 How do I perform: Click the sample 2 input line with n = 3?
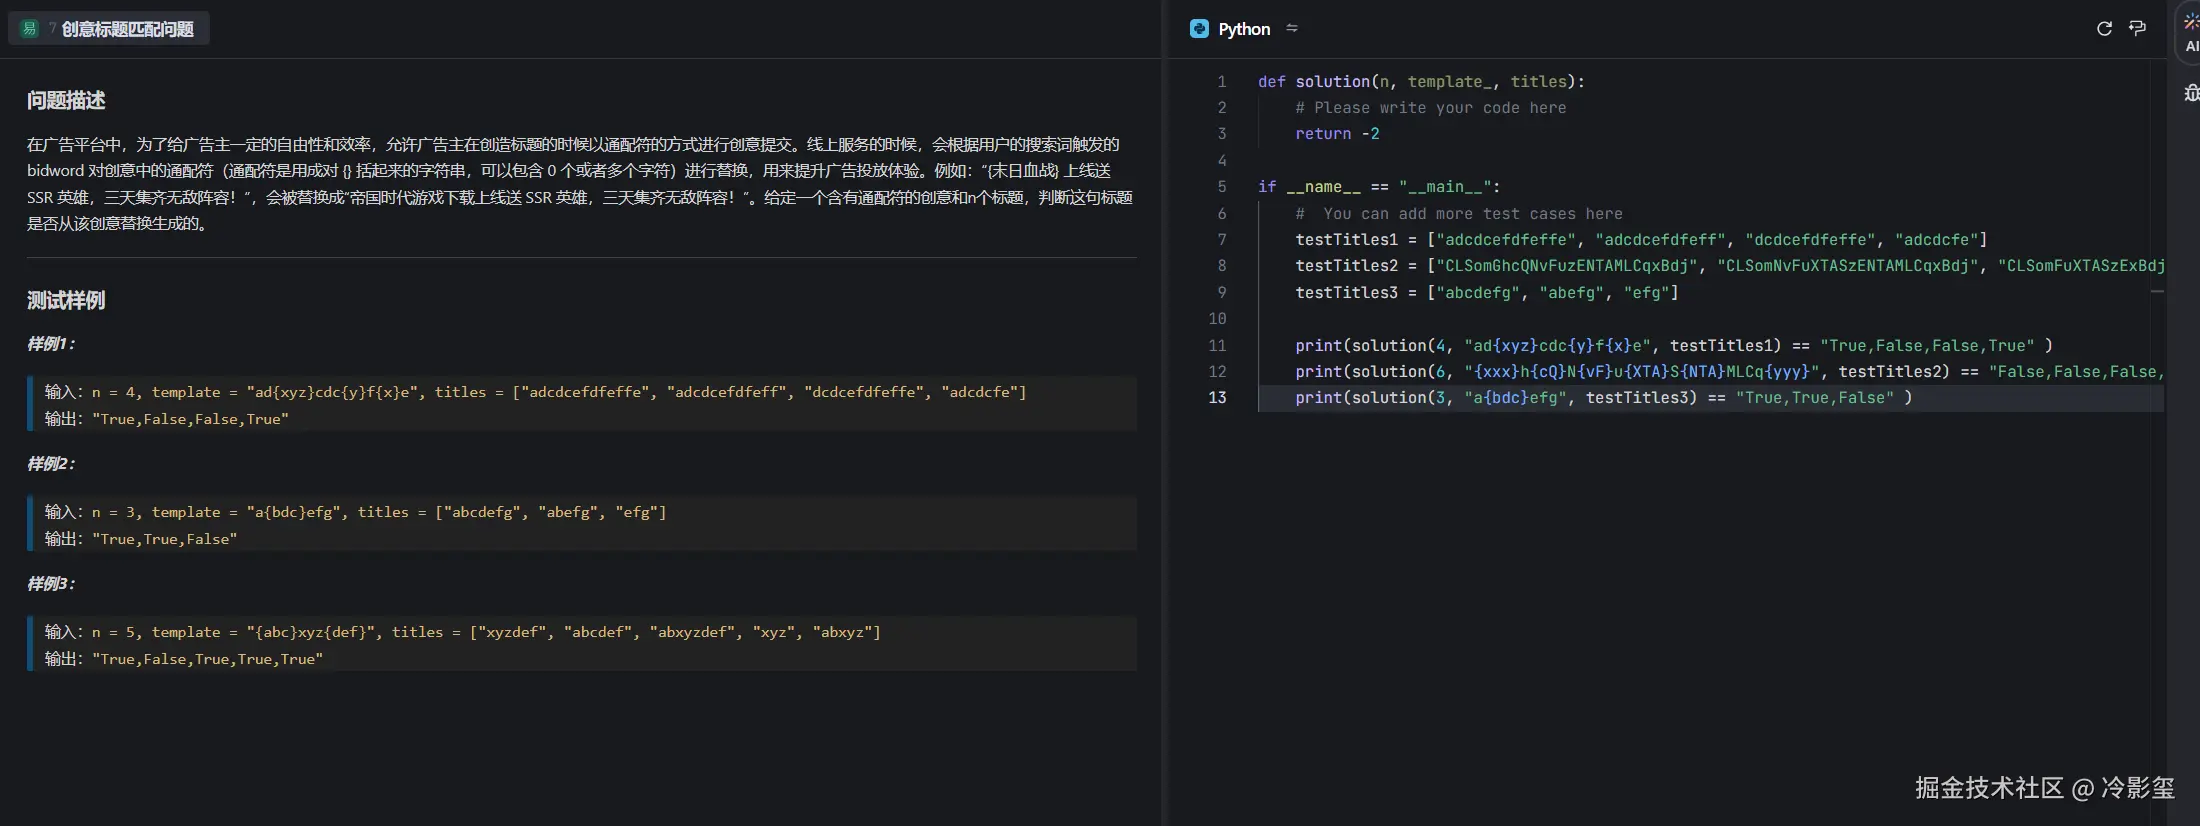[x=356, y=512]
